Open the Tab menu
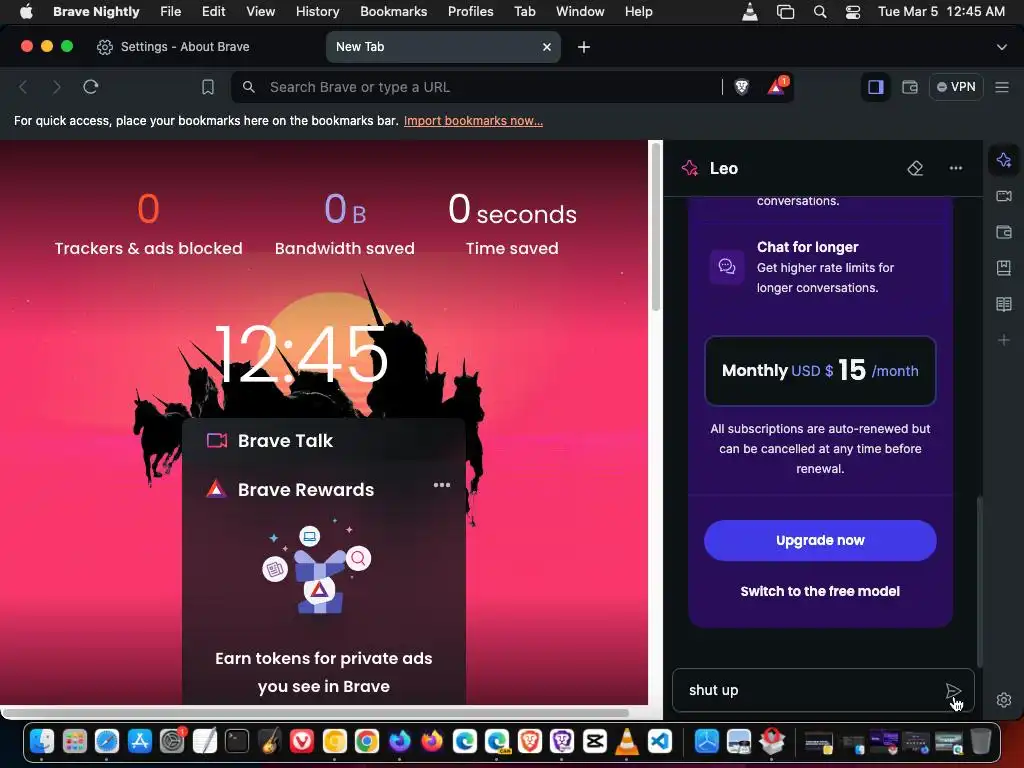 524,11
